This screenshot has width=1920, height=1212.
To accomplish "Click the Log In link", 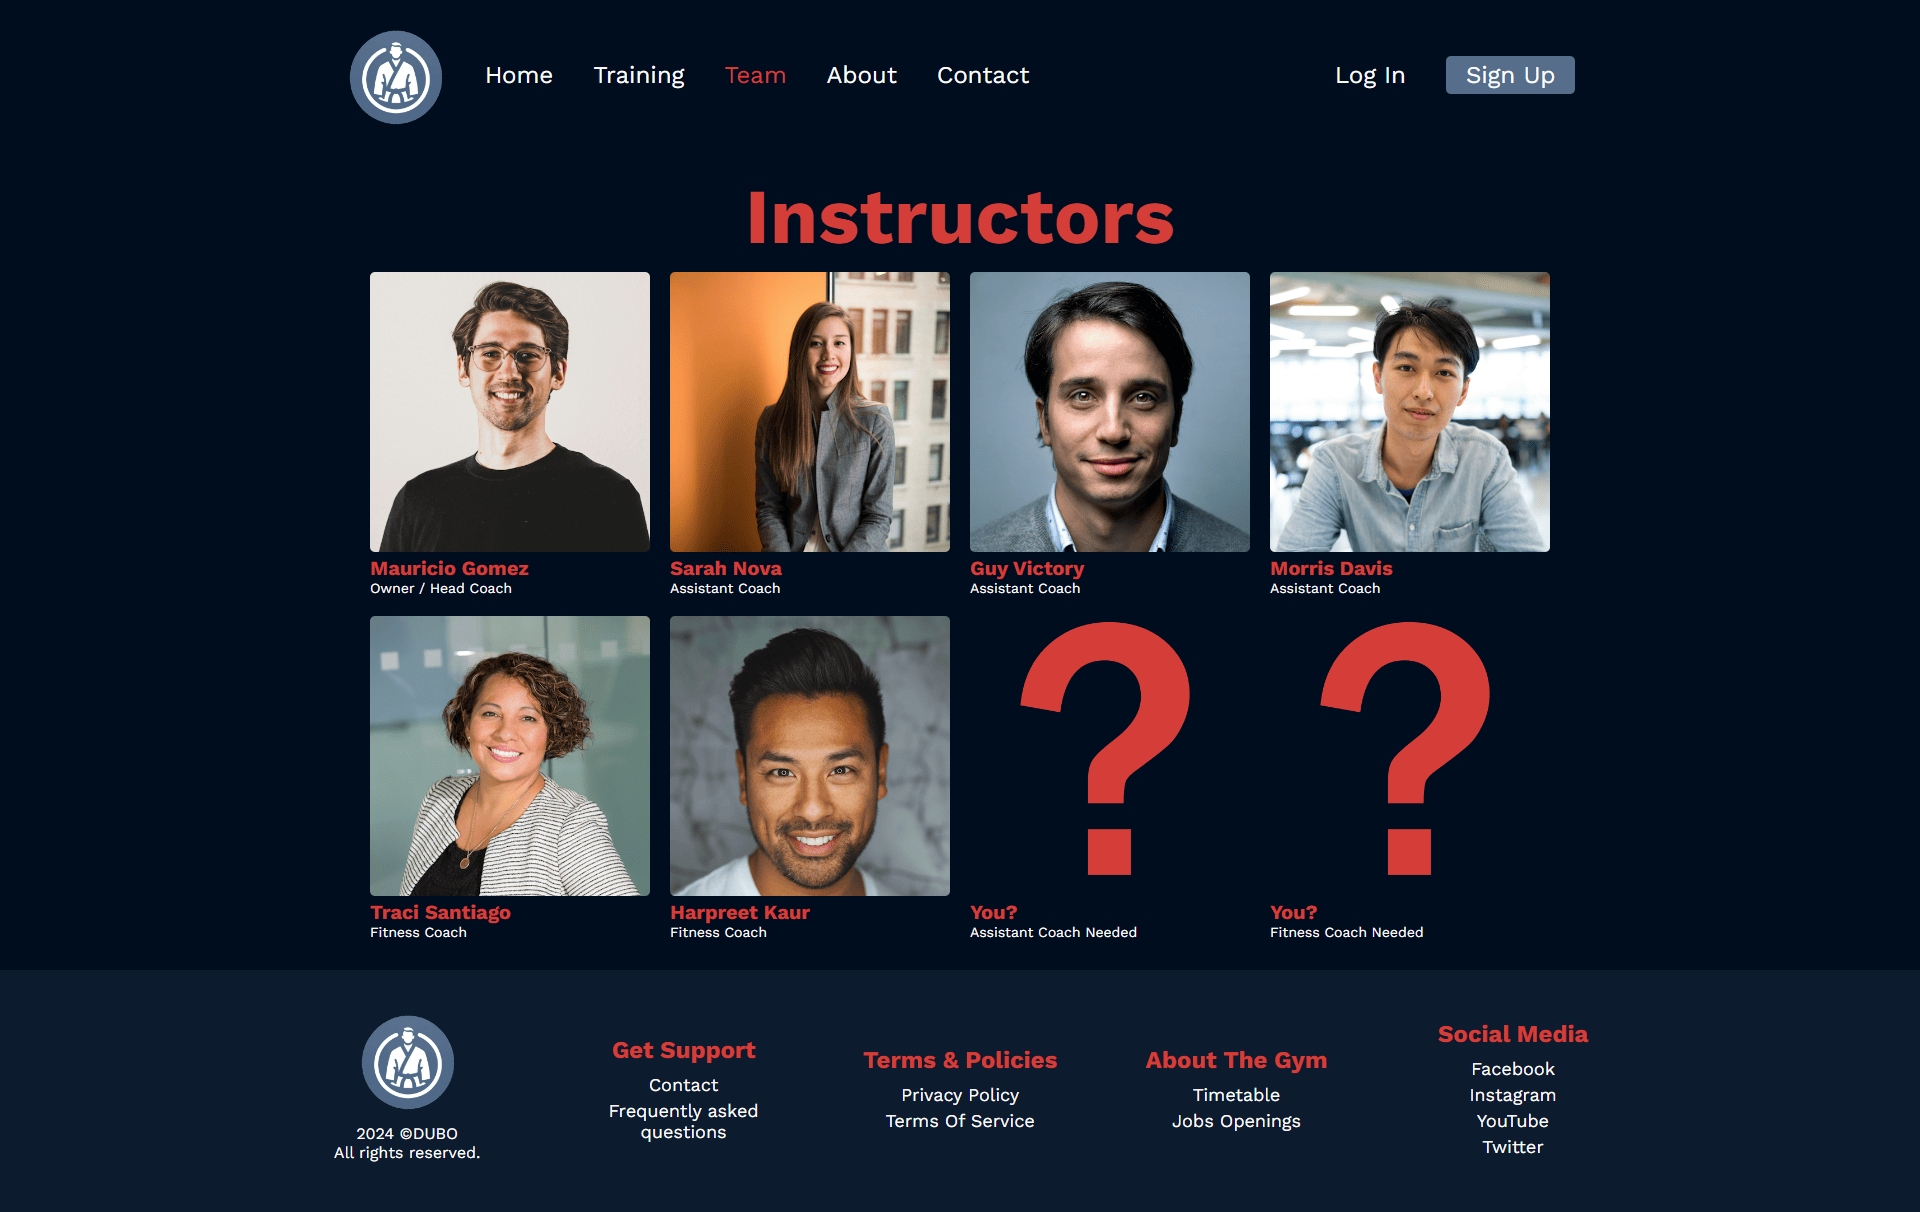I will (1370, 75).
